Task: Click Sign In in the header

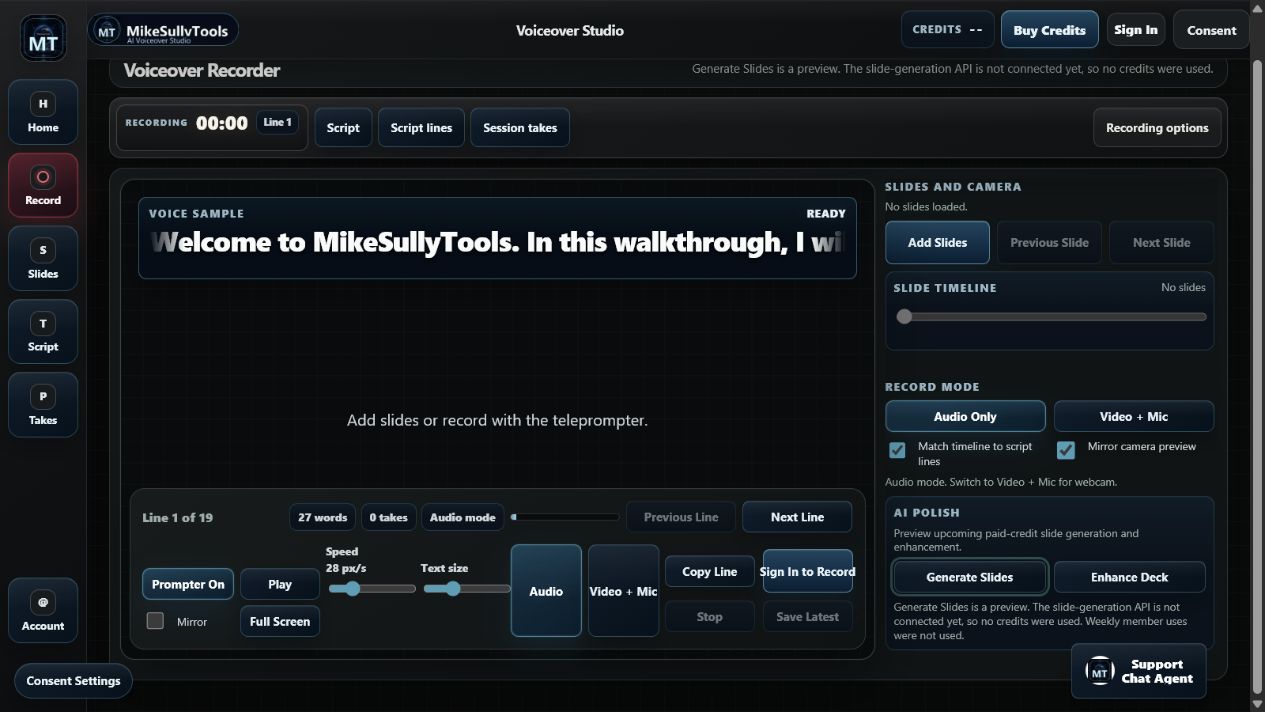Action: [1136, 30]
